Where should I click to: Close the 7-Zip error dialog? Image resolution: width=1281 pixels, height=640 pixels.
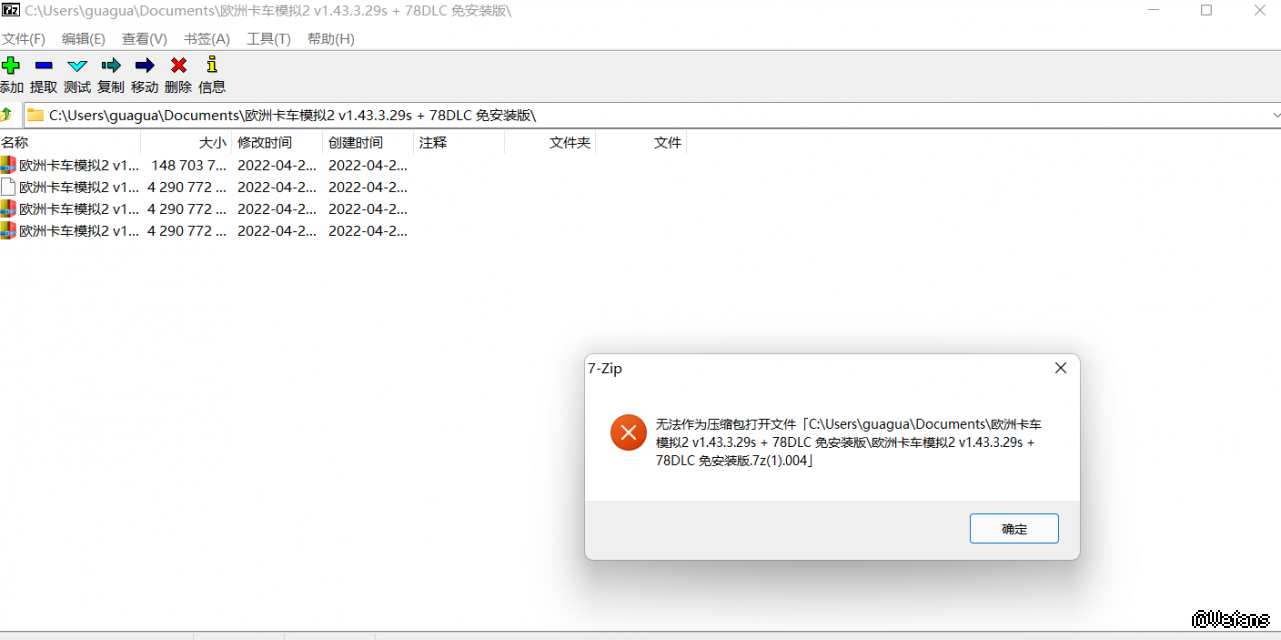click(x=1060, y=368)
